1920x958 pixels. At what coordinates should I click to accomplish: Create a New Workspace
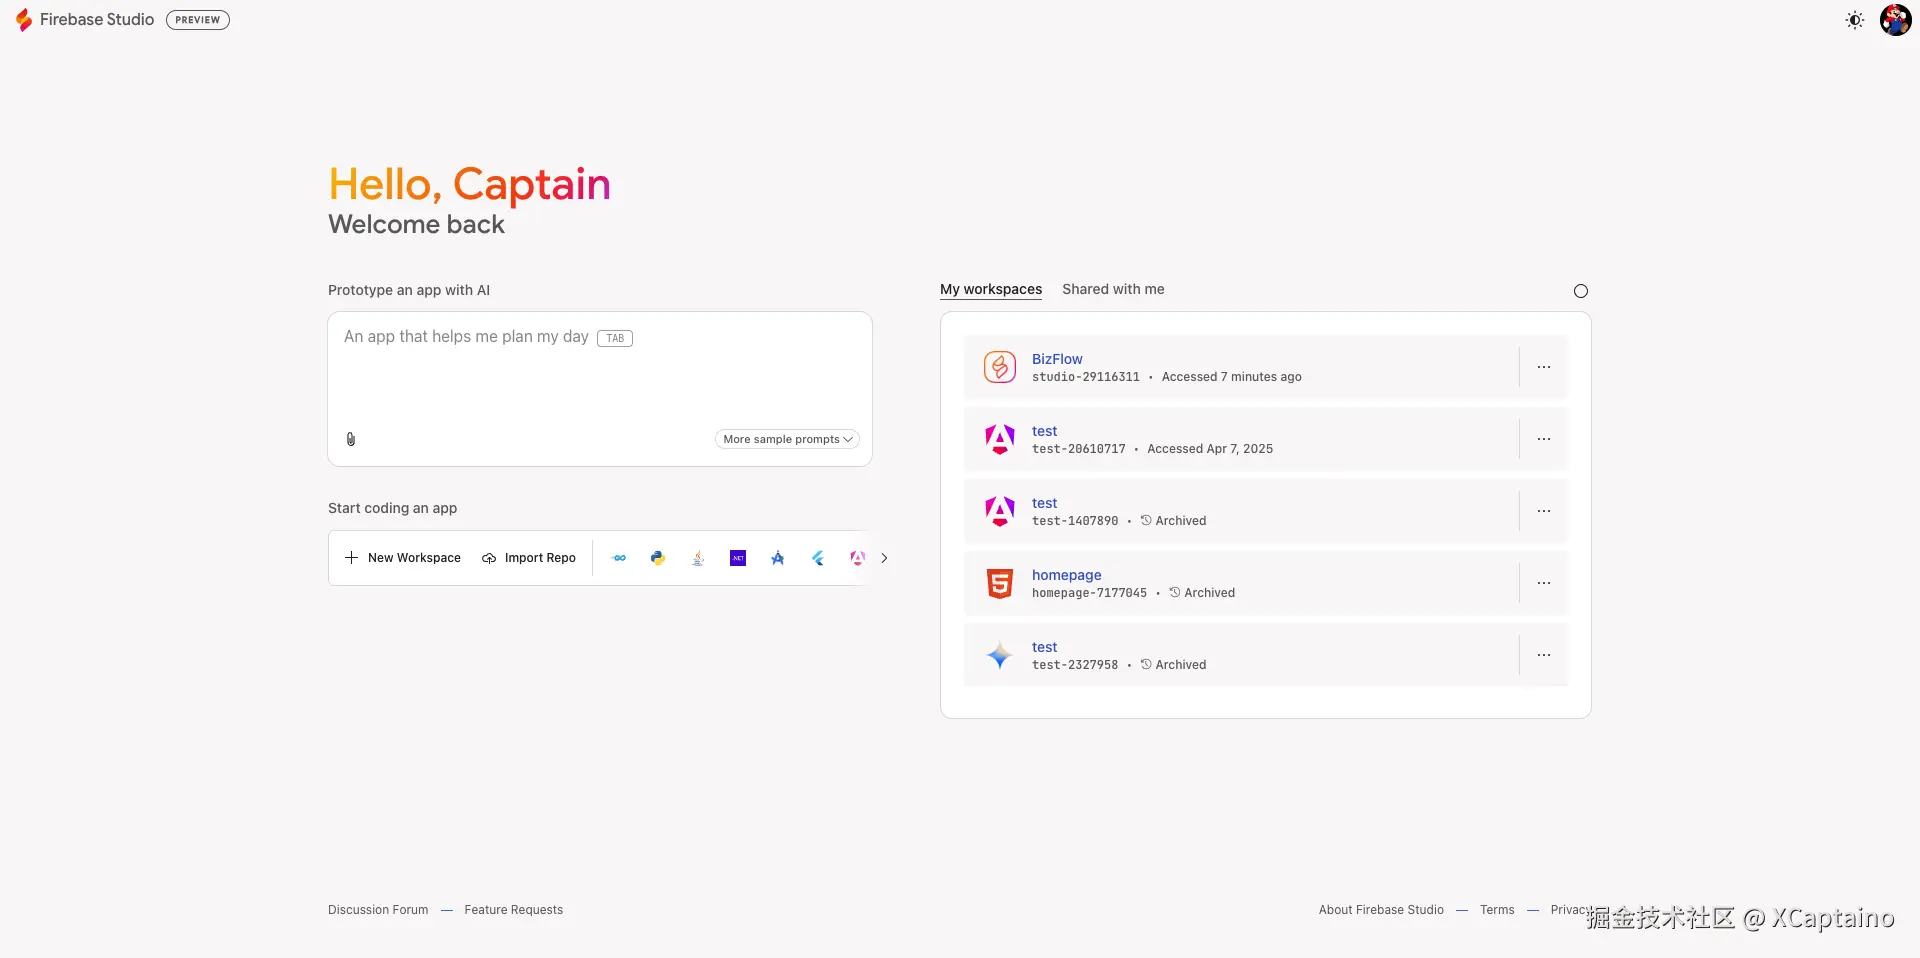403,558
